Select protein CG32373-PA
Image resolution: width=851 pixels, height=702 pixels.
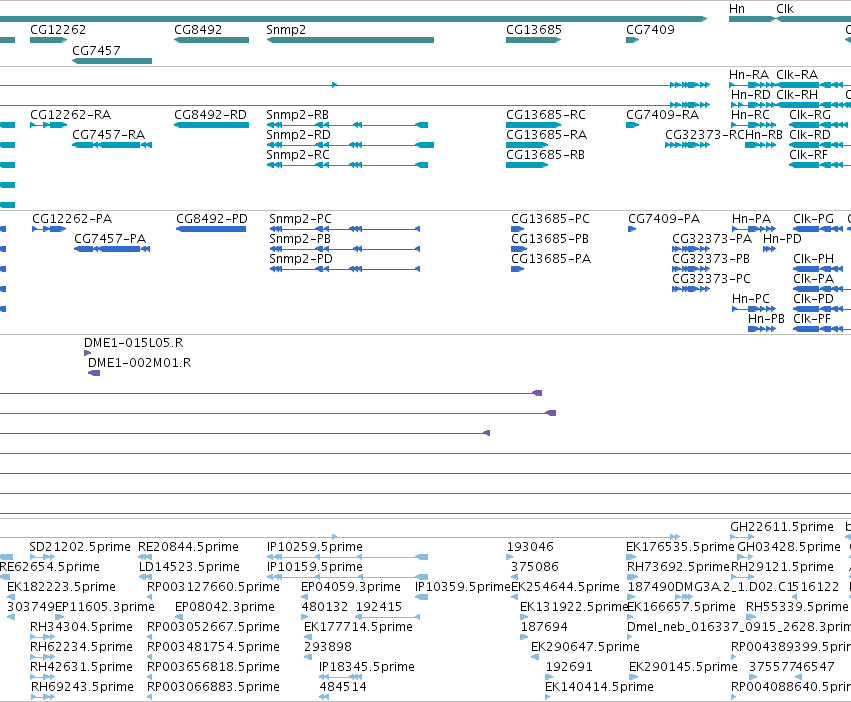712,239
